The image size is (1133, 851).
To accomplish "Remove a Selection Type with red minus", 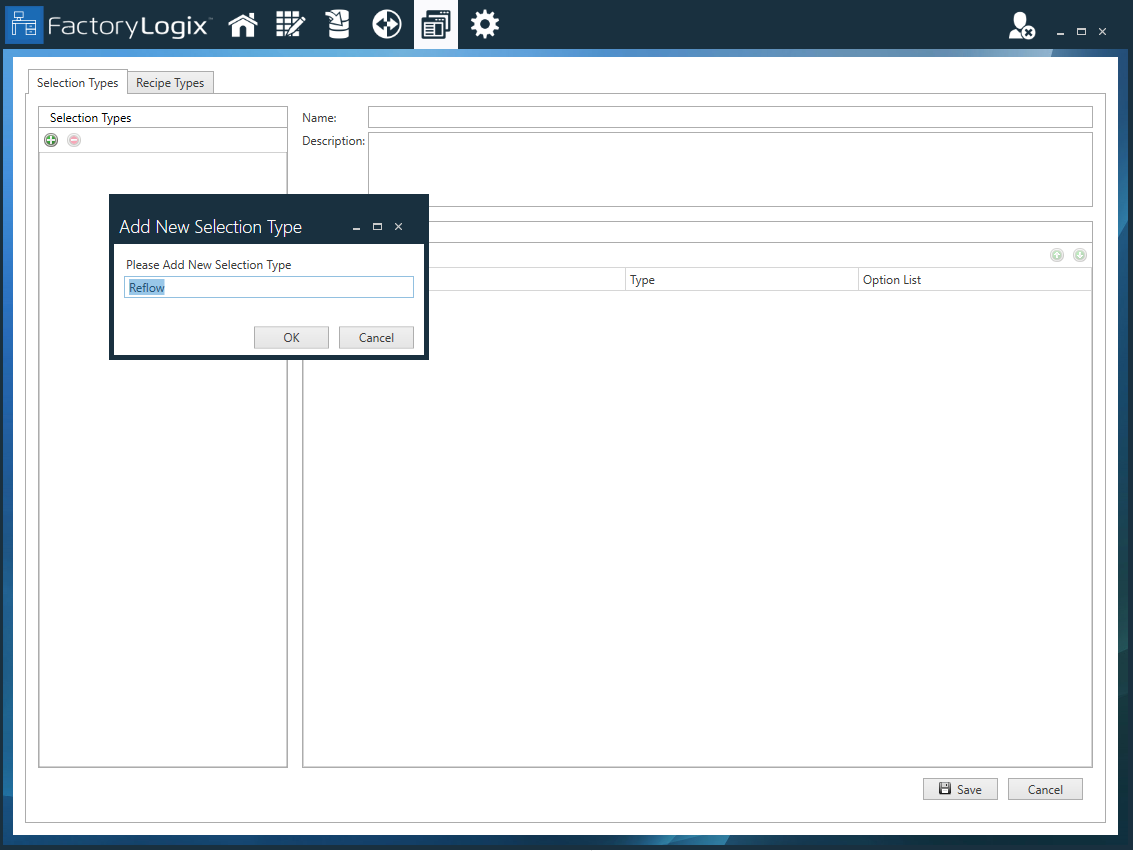I will [73, 140].
